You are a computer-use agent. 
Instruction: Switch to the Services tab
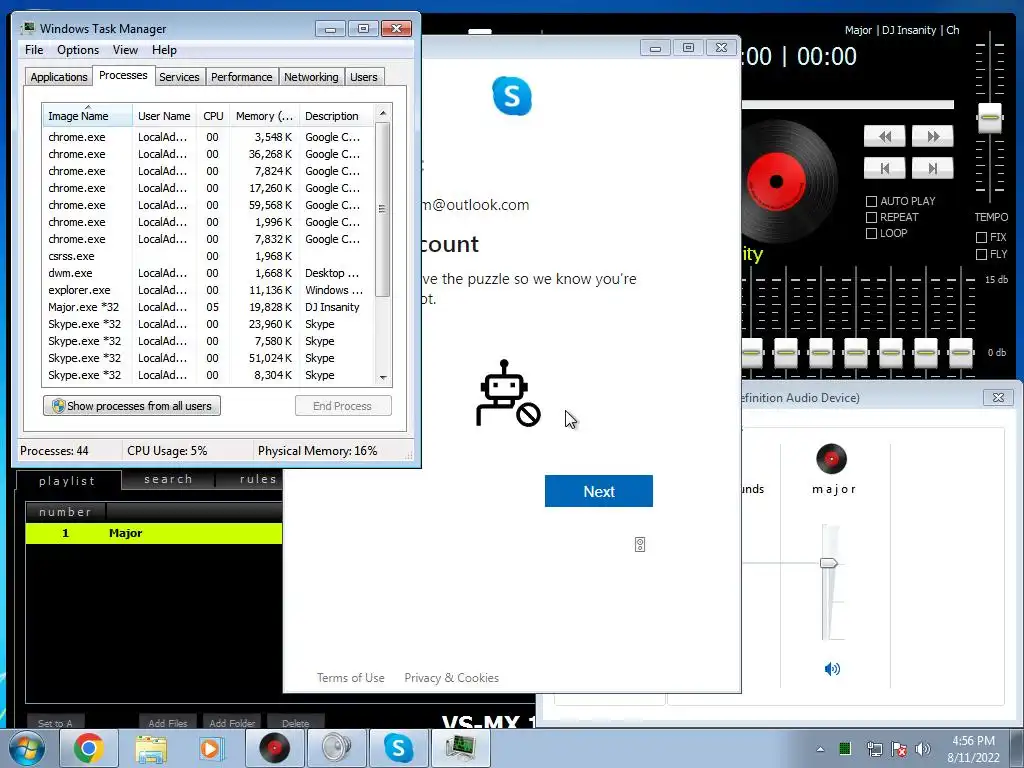(179, 76)
